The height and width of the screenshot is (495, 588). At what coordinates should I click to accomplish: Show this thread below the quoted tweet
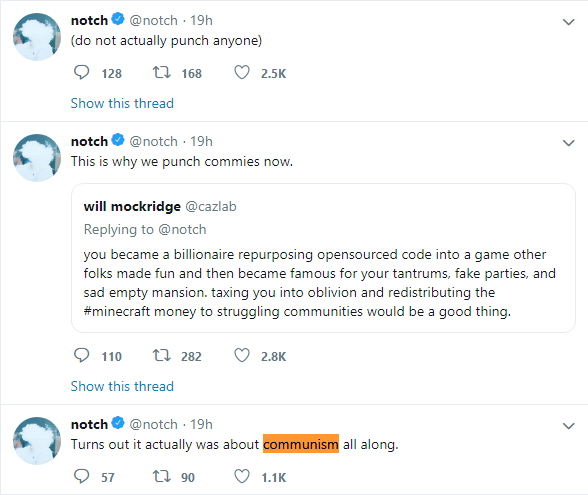[x=122, y=386]
